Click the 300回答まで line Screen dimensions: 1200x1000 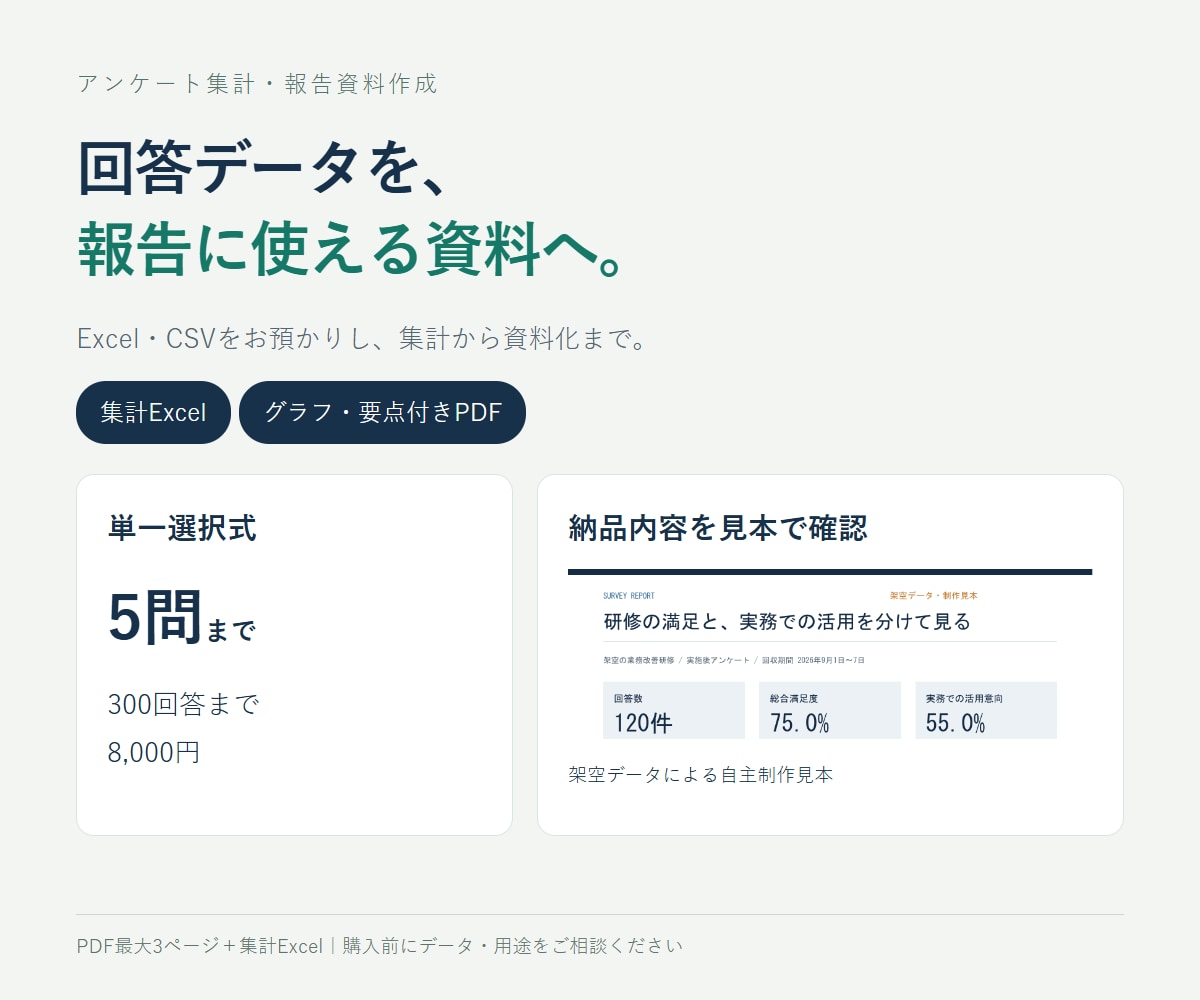pos(184,705)
